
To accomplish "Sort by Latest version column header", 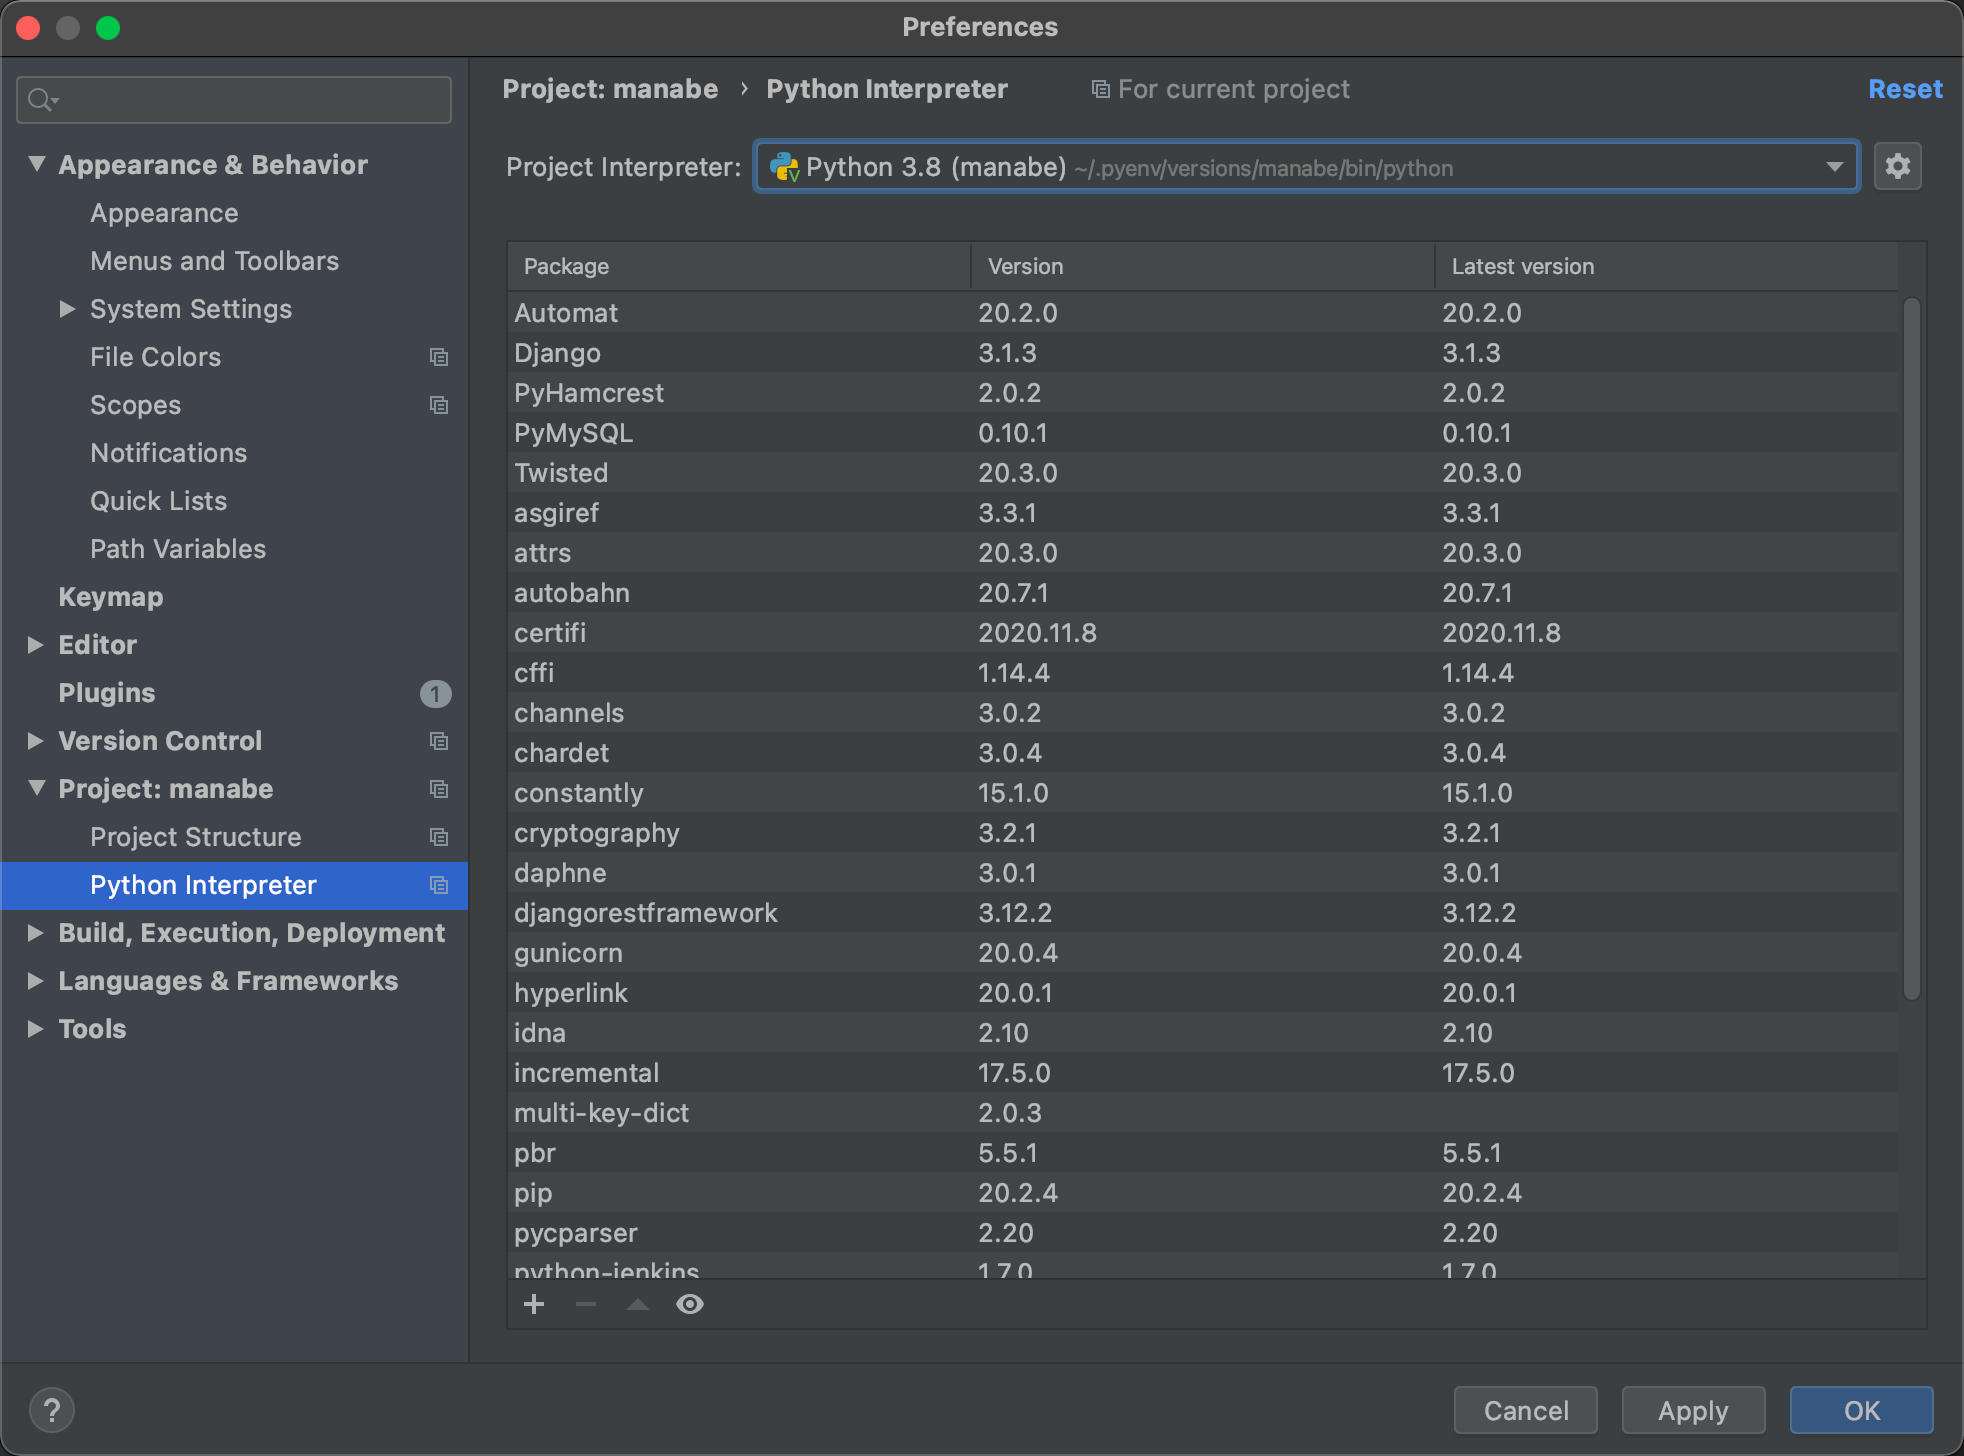I will [1667, 266].
